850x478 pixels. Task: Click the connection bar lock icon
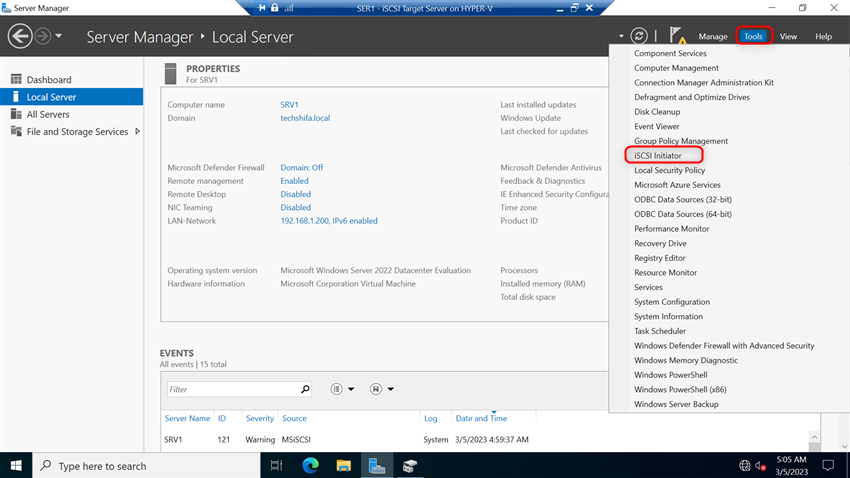tap(275, 8)
